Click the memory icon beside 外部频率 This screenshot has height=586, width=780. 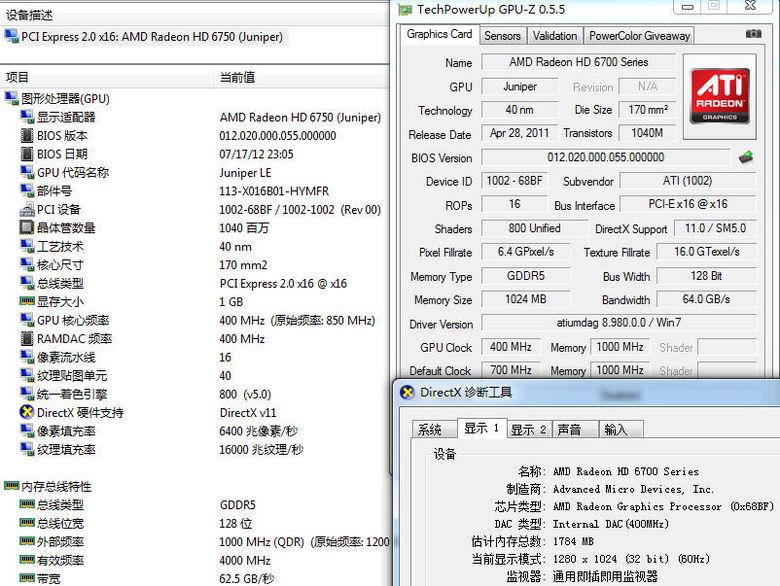27,541
